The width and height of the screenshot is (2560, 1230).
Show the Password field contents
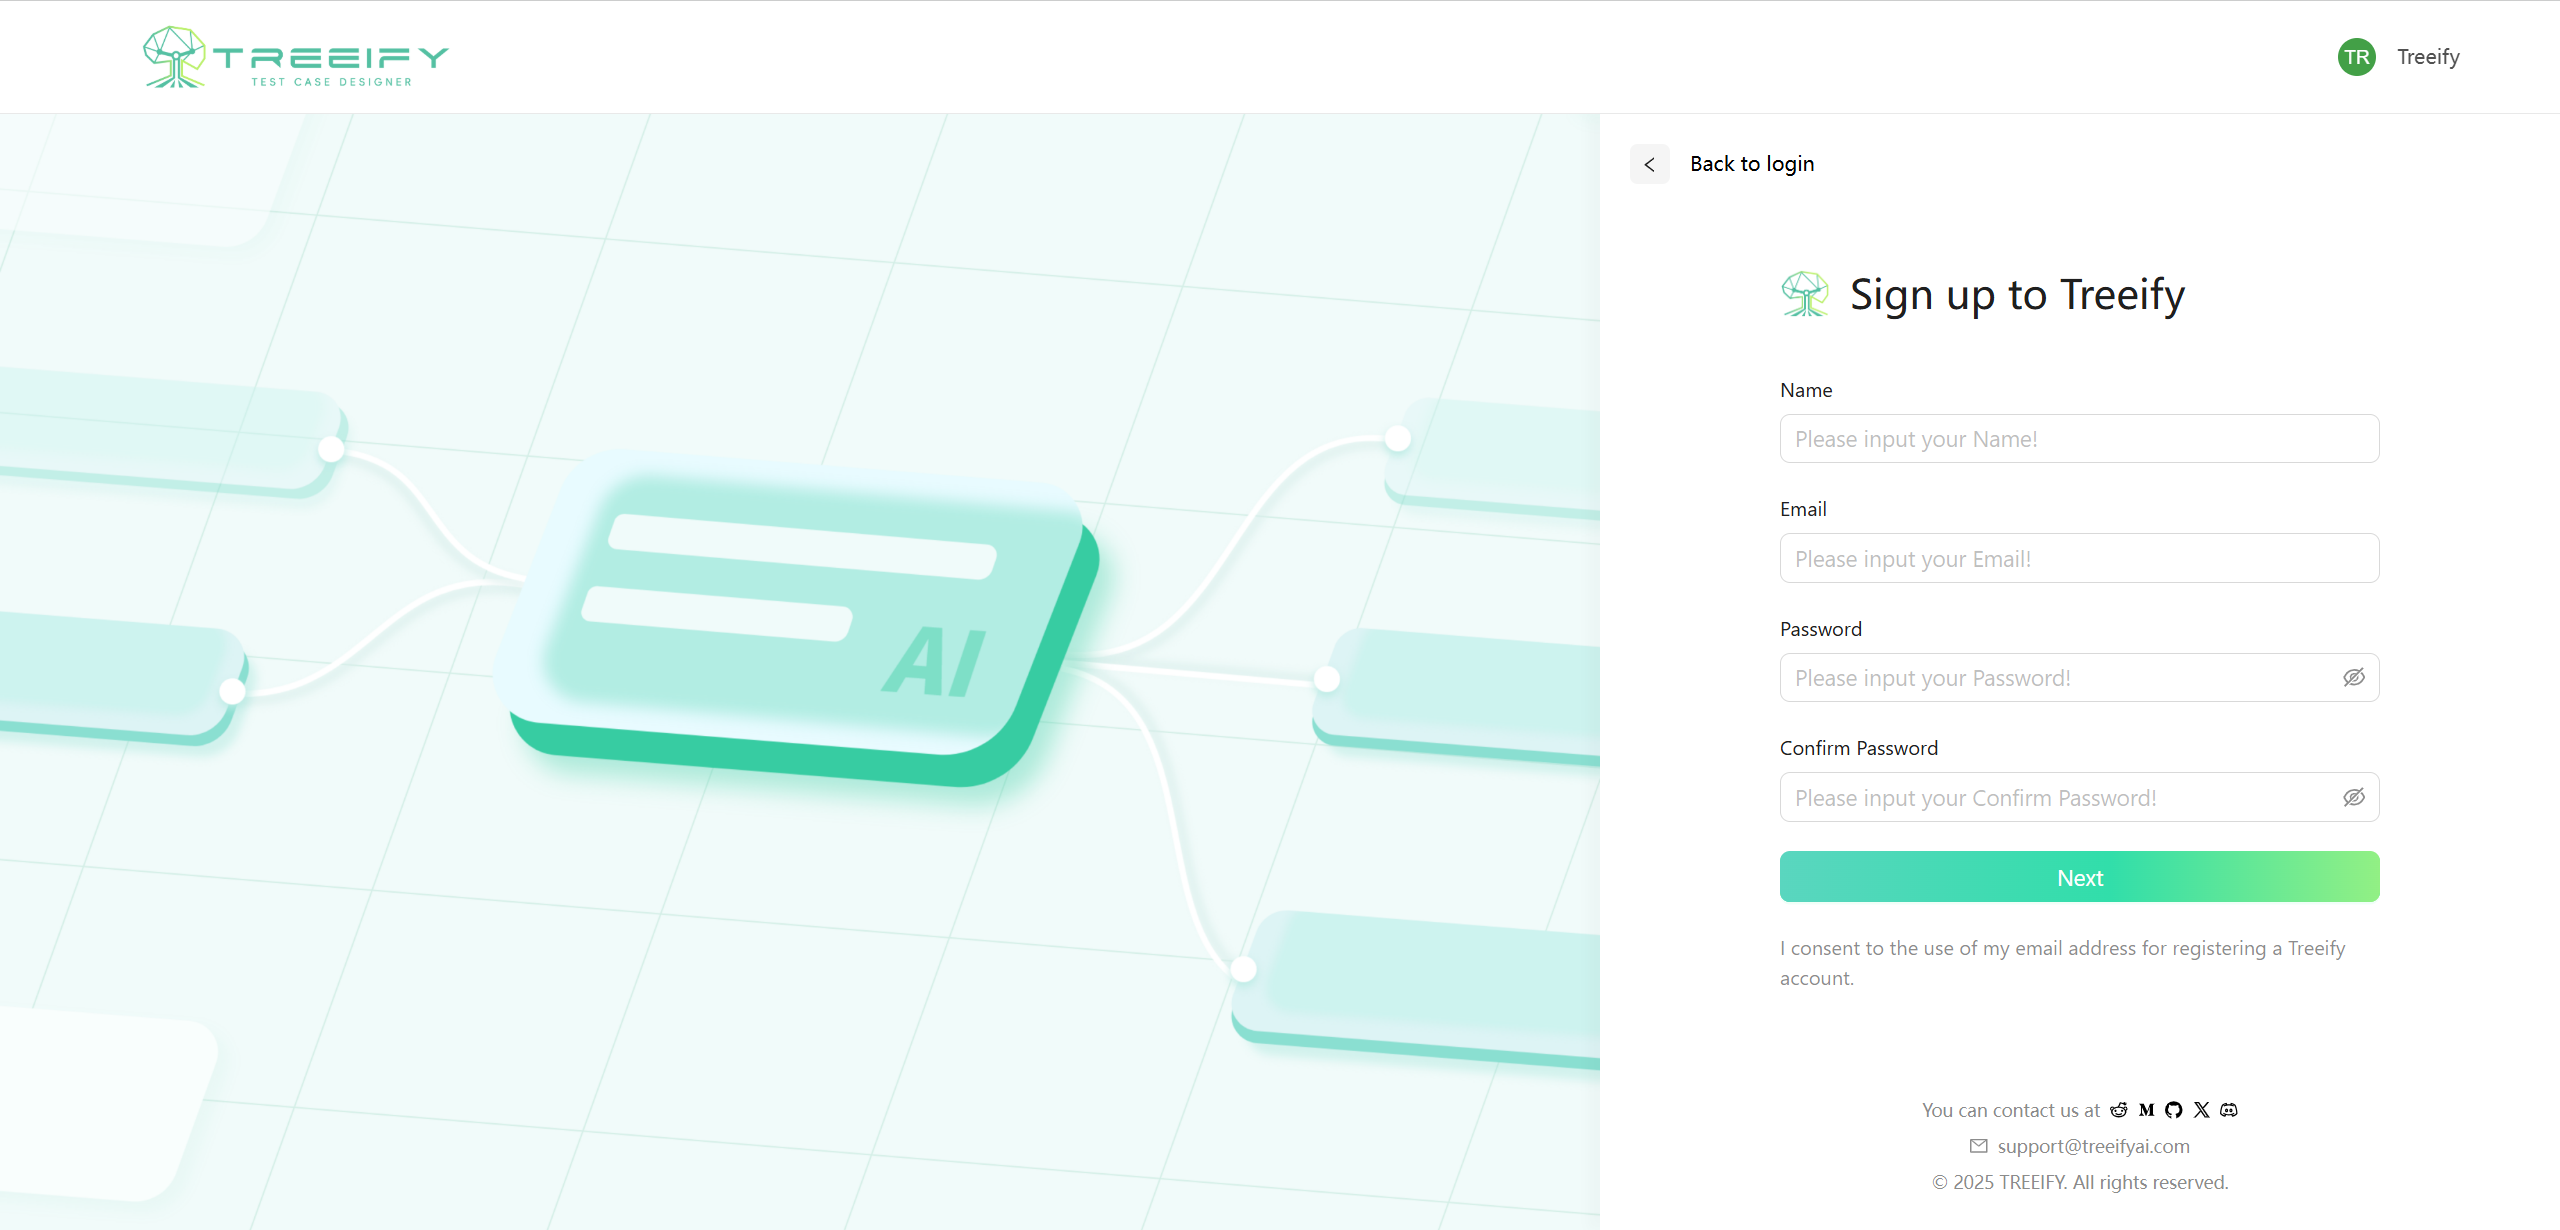pyautogui.click(x=2353, y=677)
